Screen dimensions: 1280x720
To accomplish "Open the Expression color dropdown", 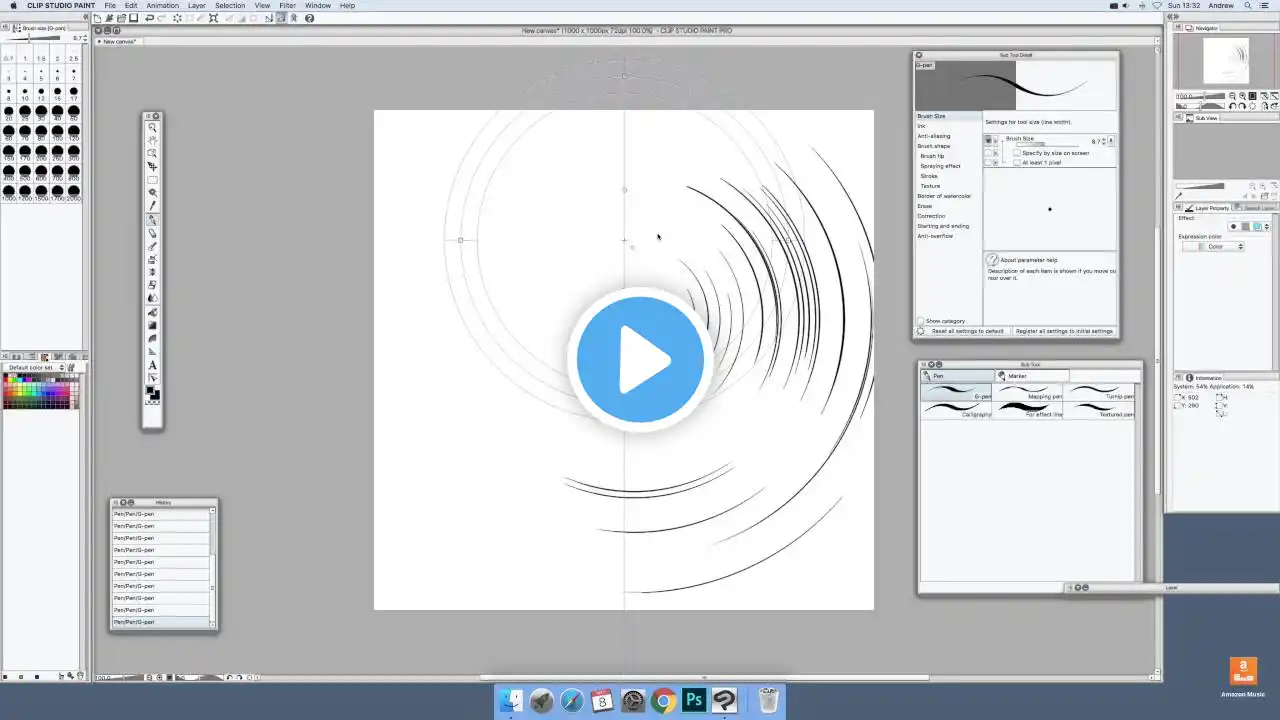I will (1215, 246).
